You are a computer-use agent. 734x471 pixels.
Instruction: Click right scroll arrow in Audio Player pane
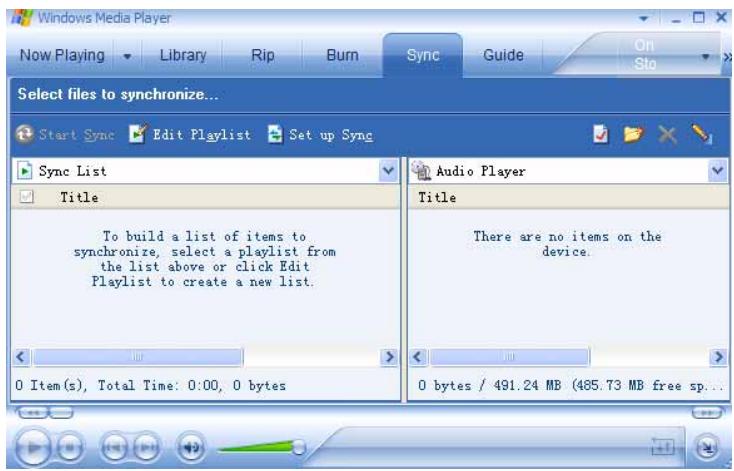718,357
